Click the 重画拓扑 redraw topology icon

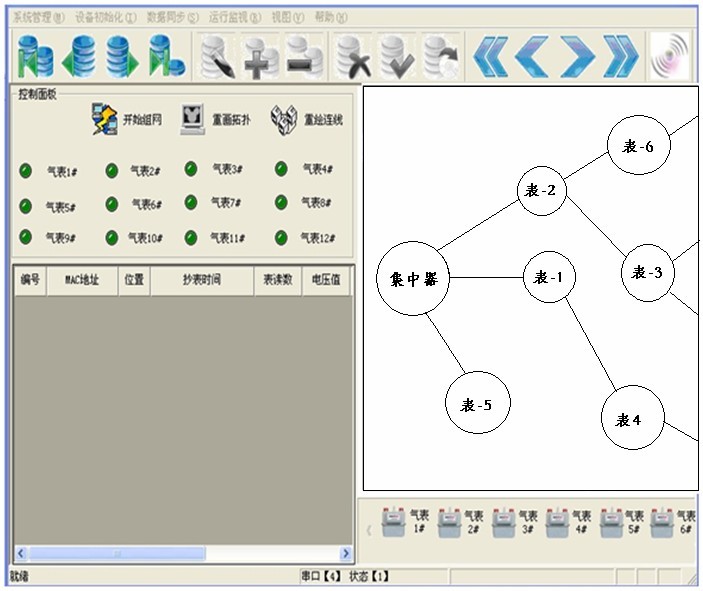(x=192, y=119)
